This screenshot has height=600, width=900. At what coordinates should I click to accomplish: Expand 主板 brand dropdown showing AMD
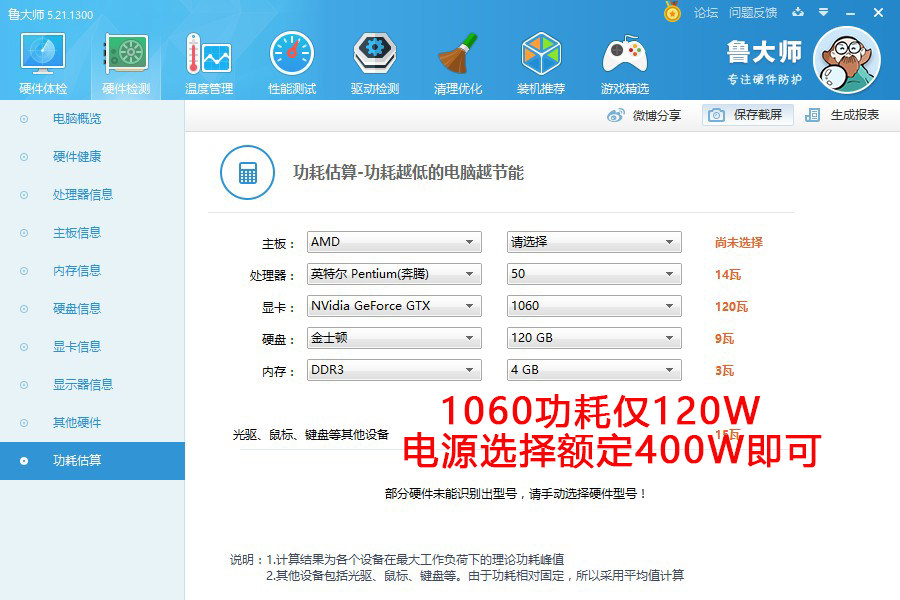394,242
